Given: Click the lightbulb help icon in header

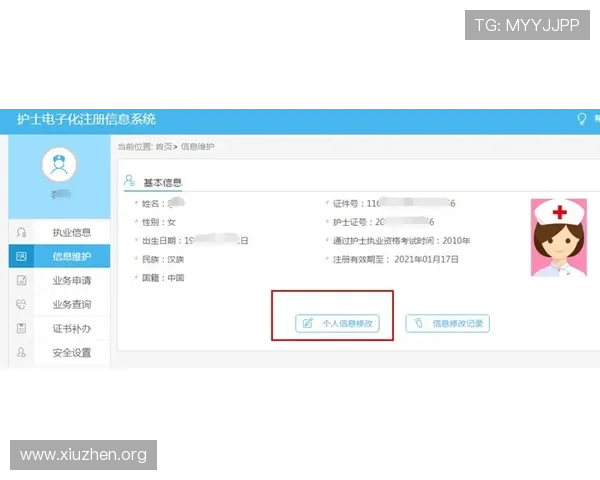Looking at the screenshot, I should (581, 119).
